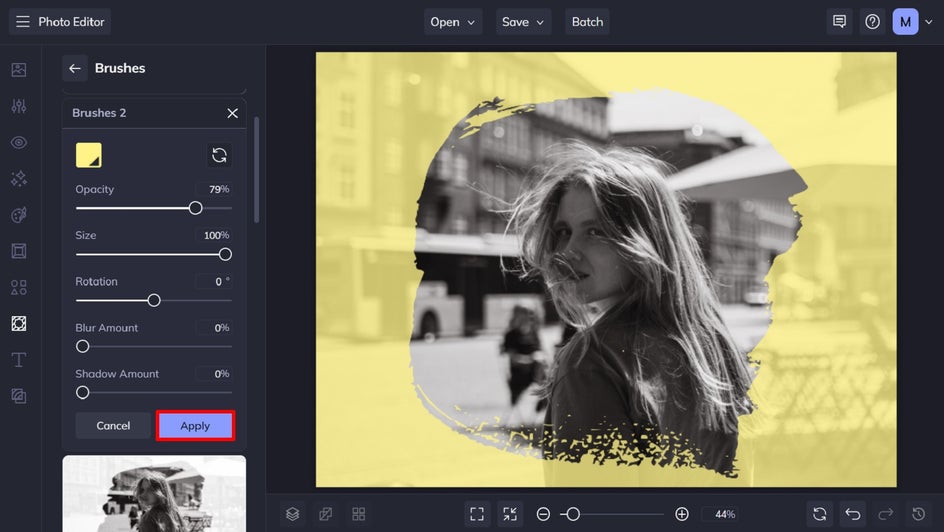The image size is (944, 532).
Task: Click the yellow brush color swatch
Action: pyautogui.click(x=88, y=155)
